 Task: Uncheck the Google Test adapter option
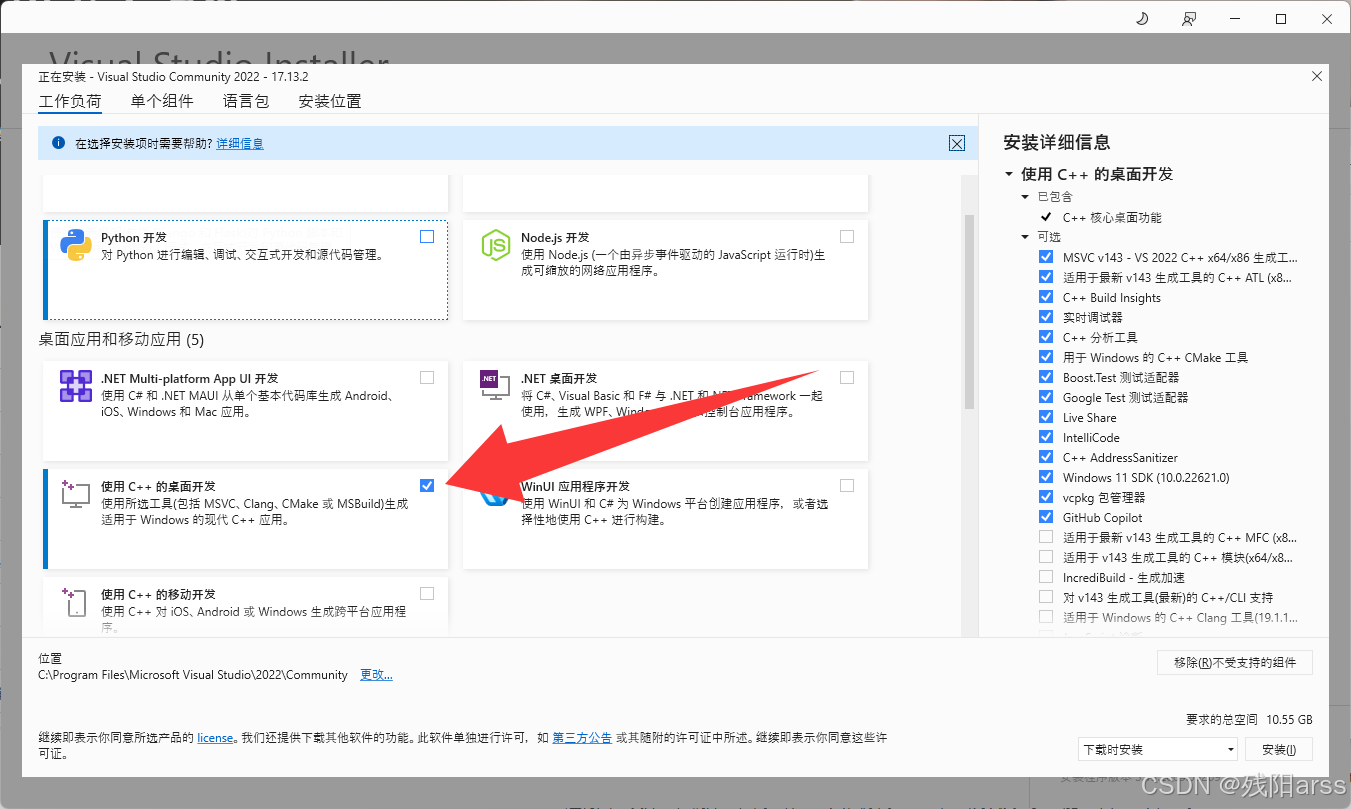pyautogui.click(x=1046, y=397)
